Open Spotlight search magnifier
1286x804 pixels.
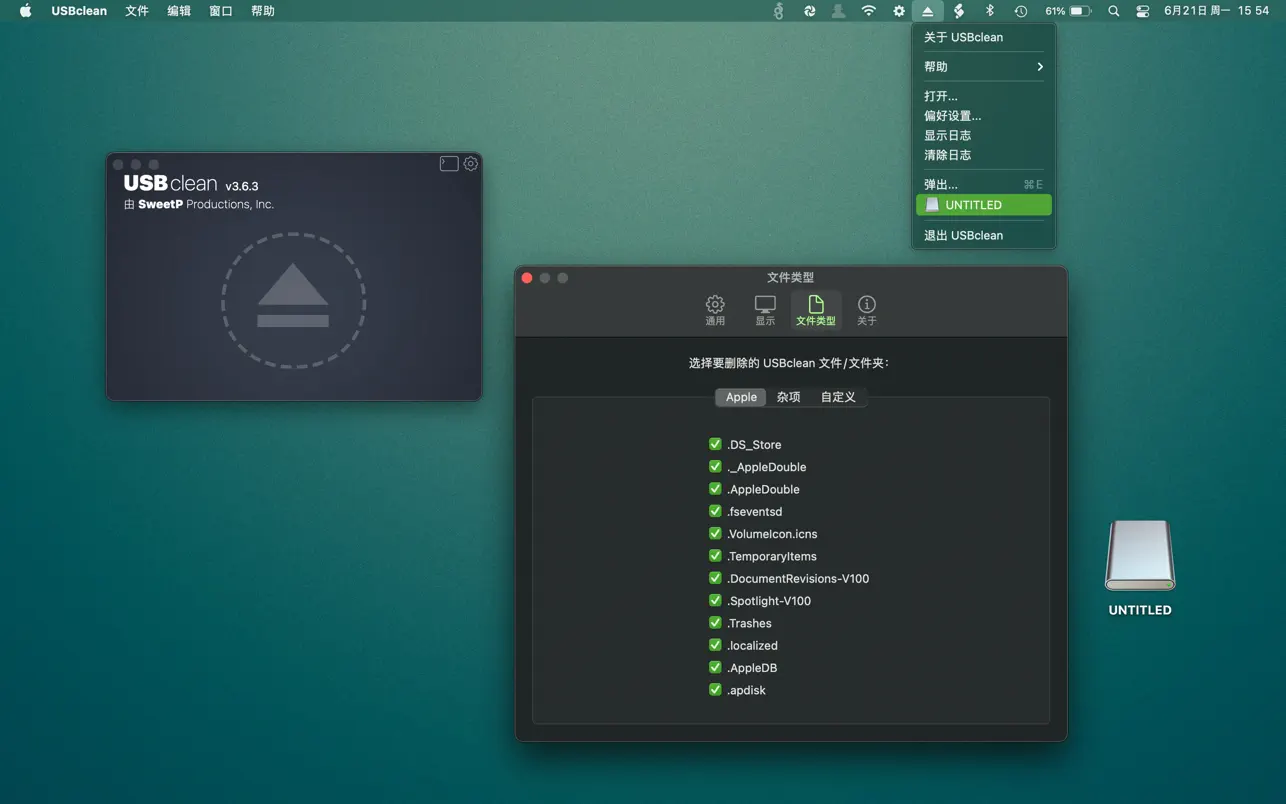click(x=1114, y=11)
